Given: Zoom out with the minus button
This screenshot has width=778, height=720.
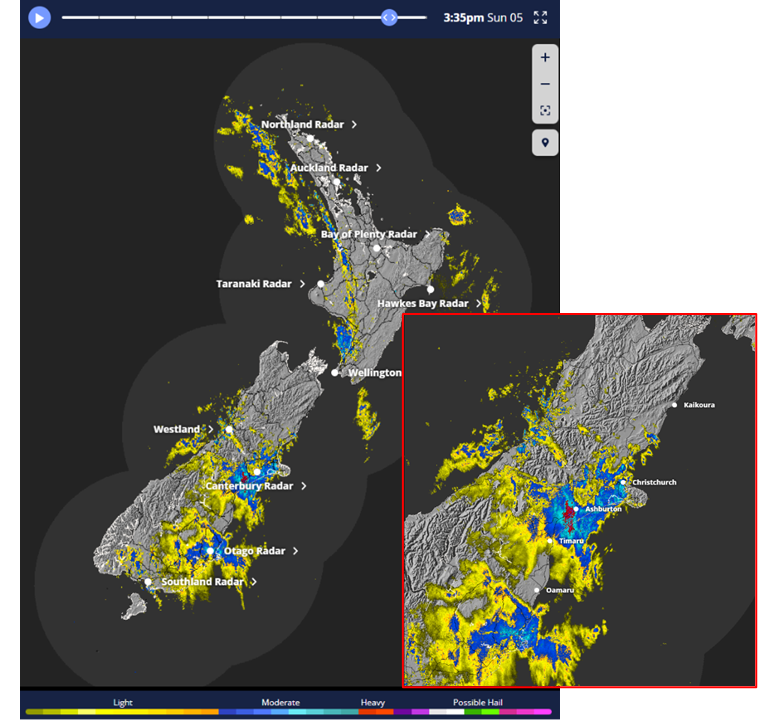Looking at the screenshot, I should (x=545, y=84).
